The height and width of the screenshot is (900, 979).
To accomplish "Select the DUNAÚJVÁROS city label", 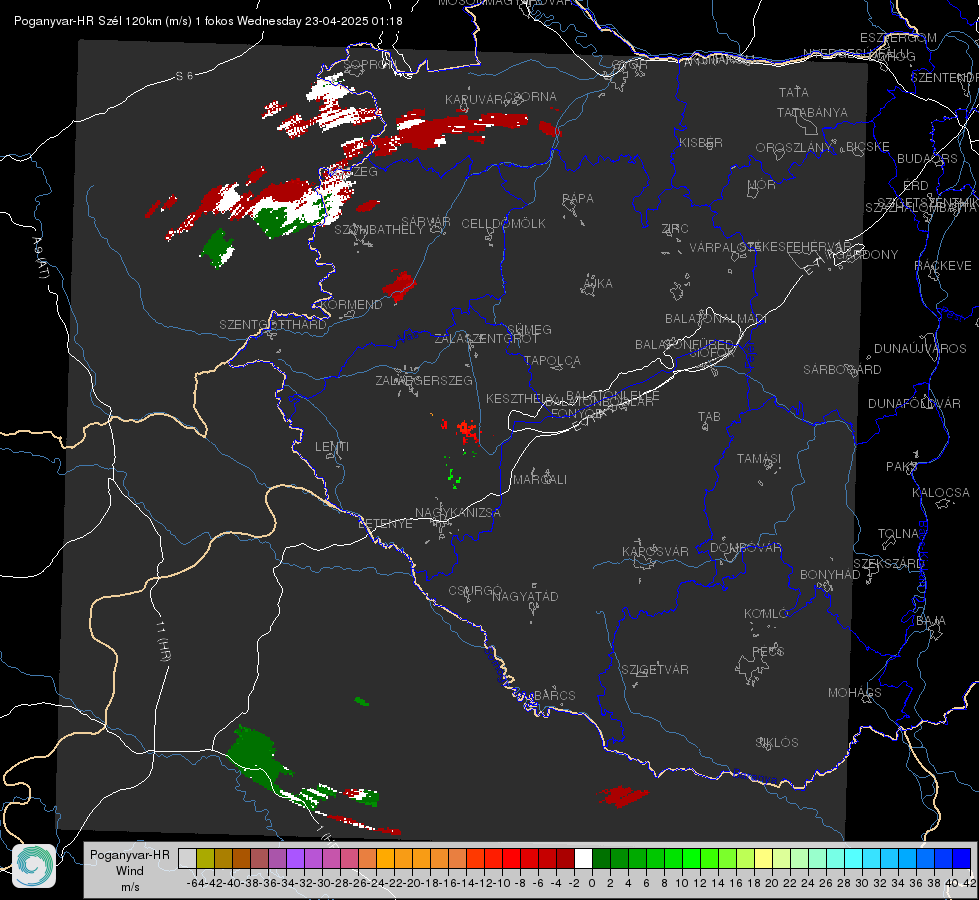I will click(x=920, y=349).
